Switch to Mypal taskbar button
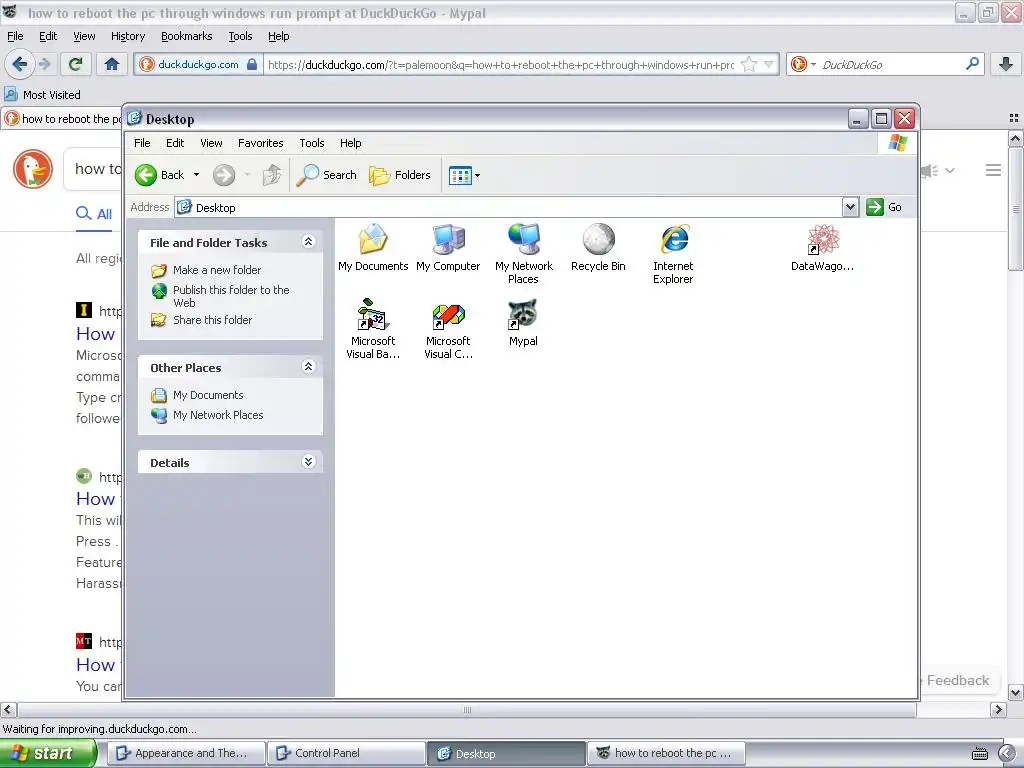The height and width of the screenshot is (768, 1024). 666,753
